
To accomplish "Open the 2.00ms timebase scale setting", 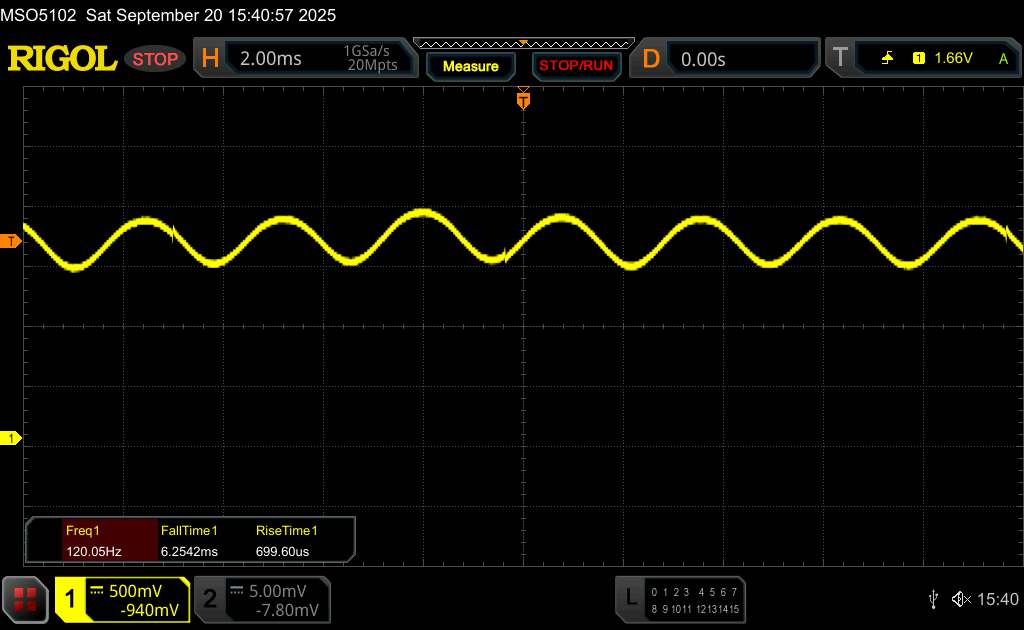I will (271, 59).
